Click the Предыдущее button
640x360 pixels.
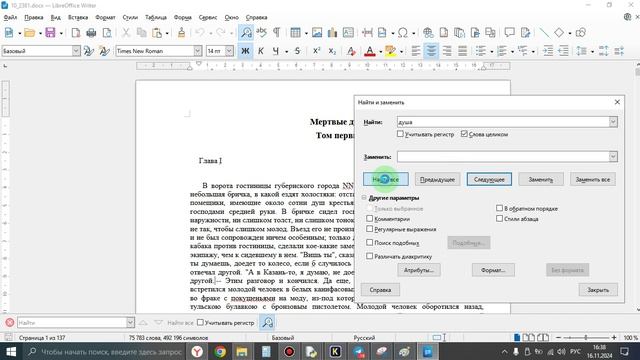(437, 179)
